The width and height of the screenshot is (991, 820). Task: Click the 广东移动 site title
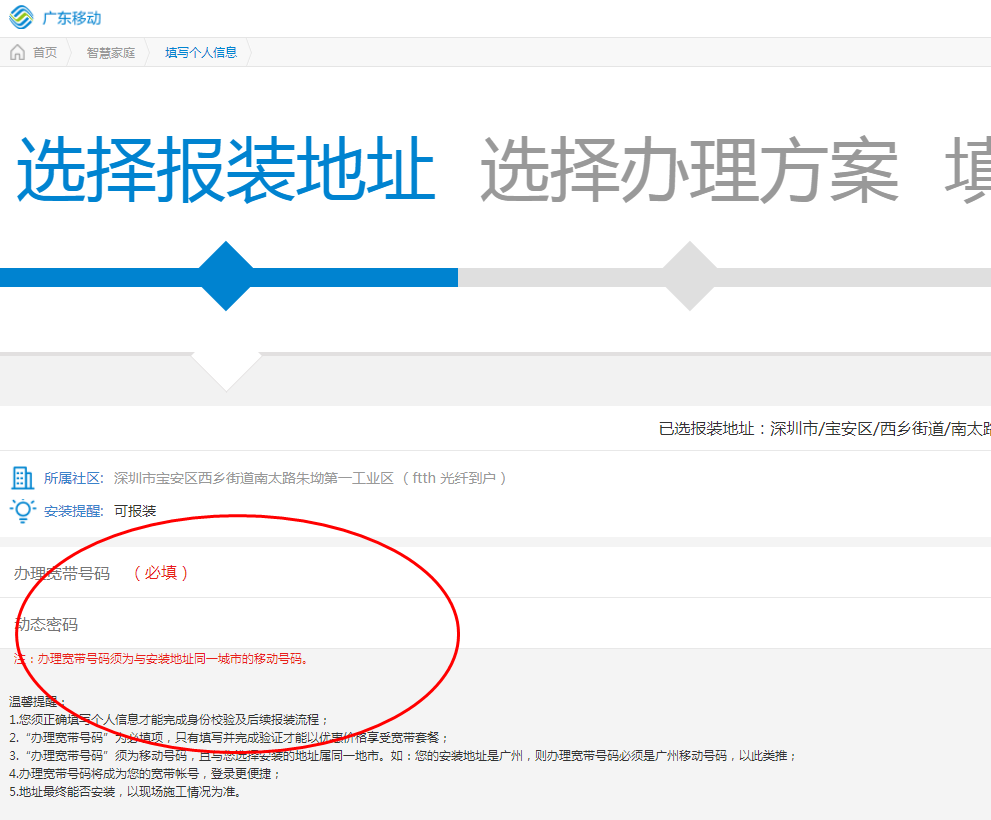71,18
